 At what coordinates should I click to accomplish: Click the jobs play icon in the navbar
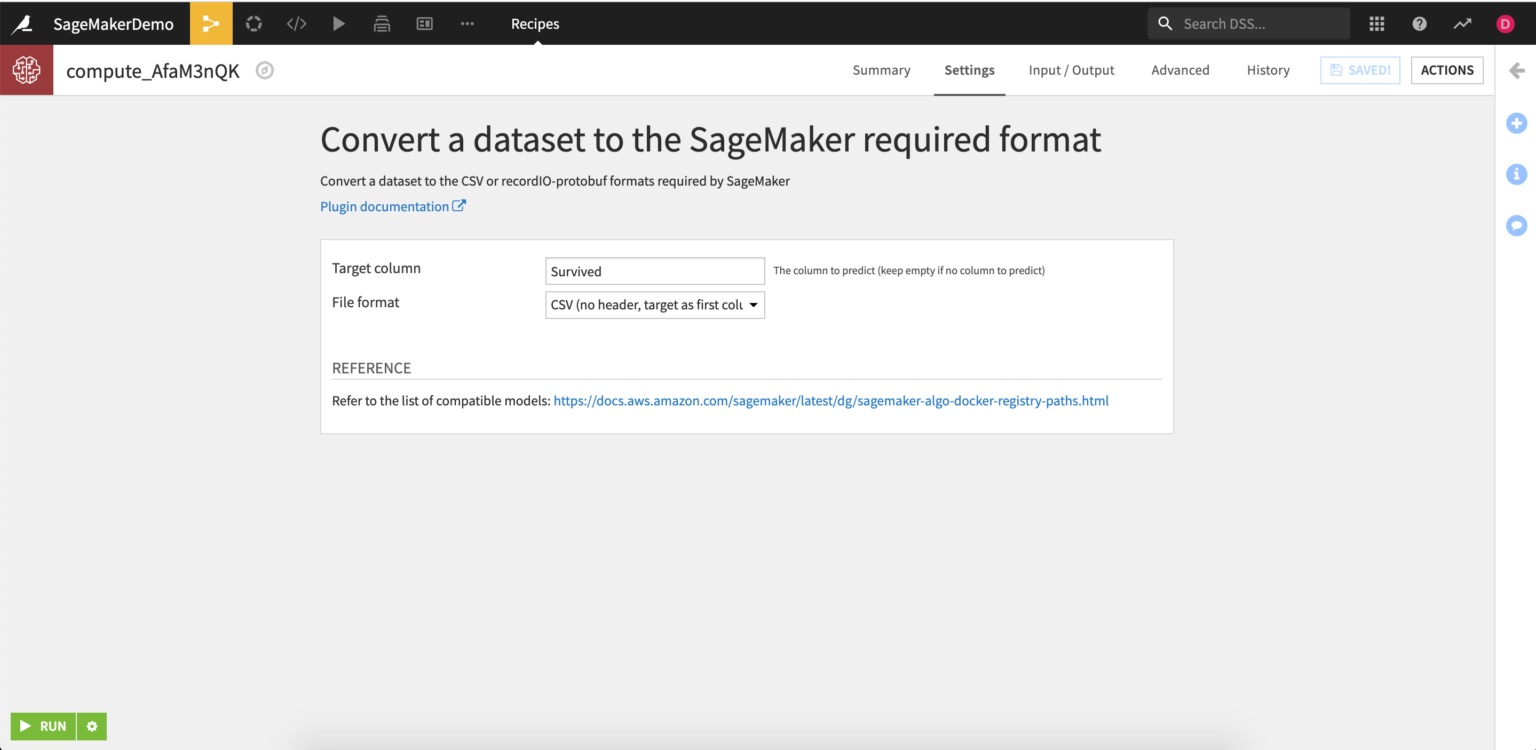click(x=338, y=23)
